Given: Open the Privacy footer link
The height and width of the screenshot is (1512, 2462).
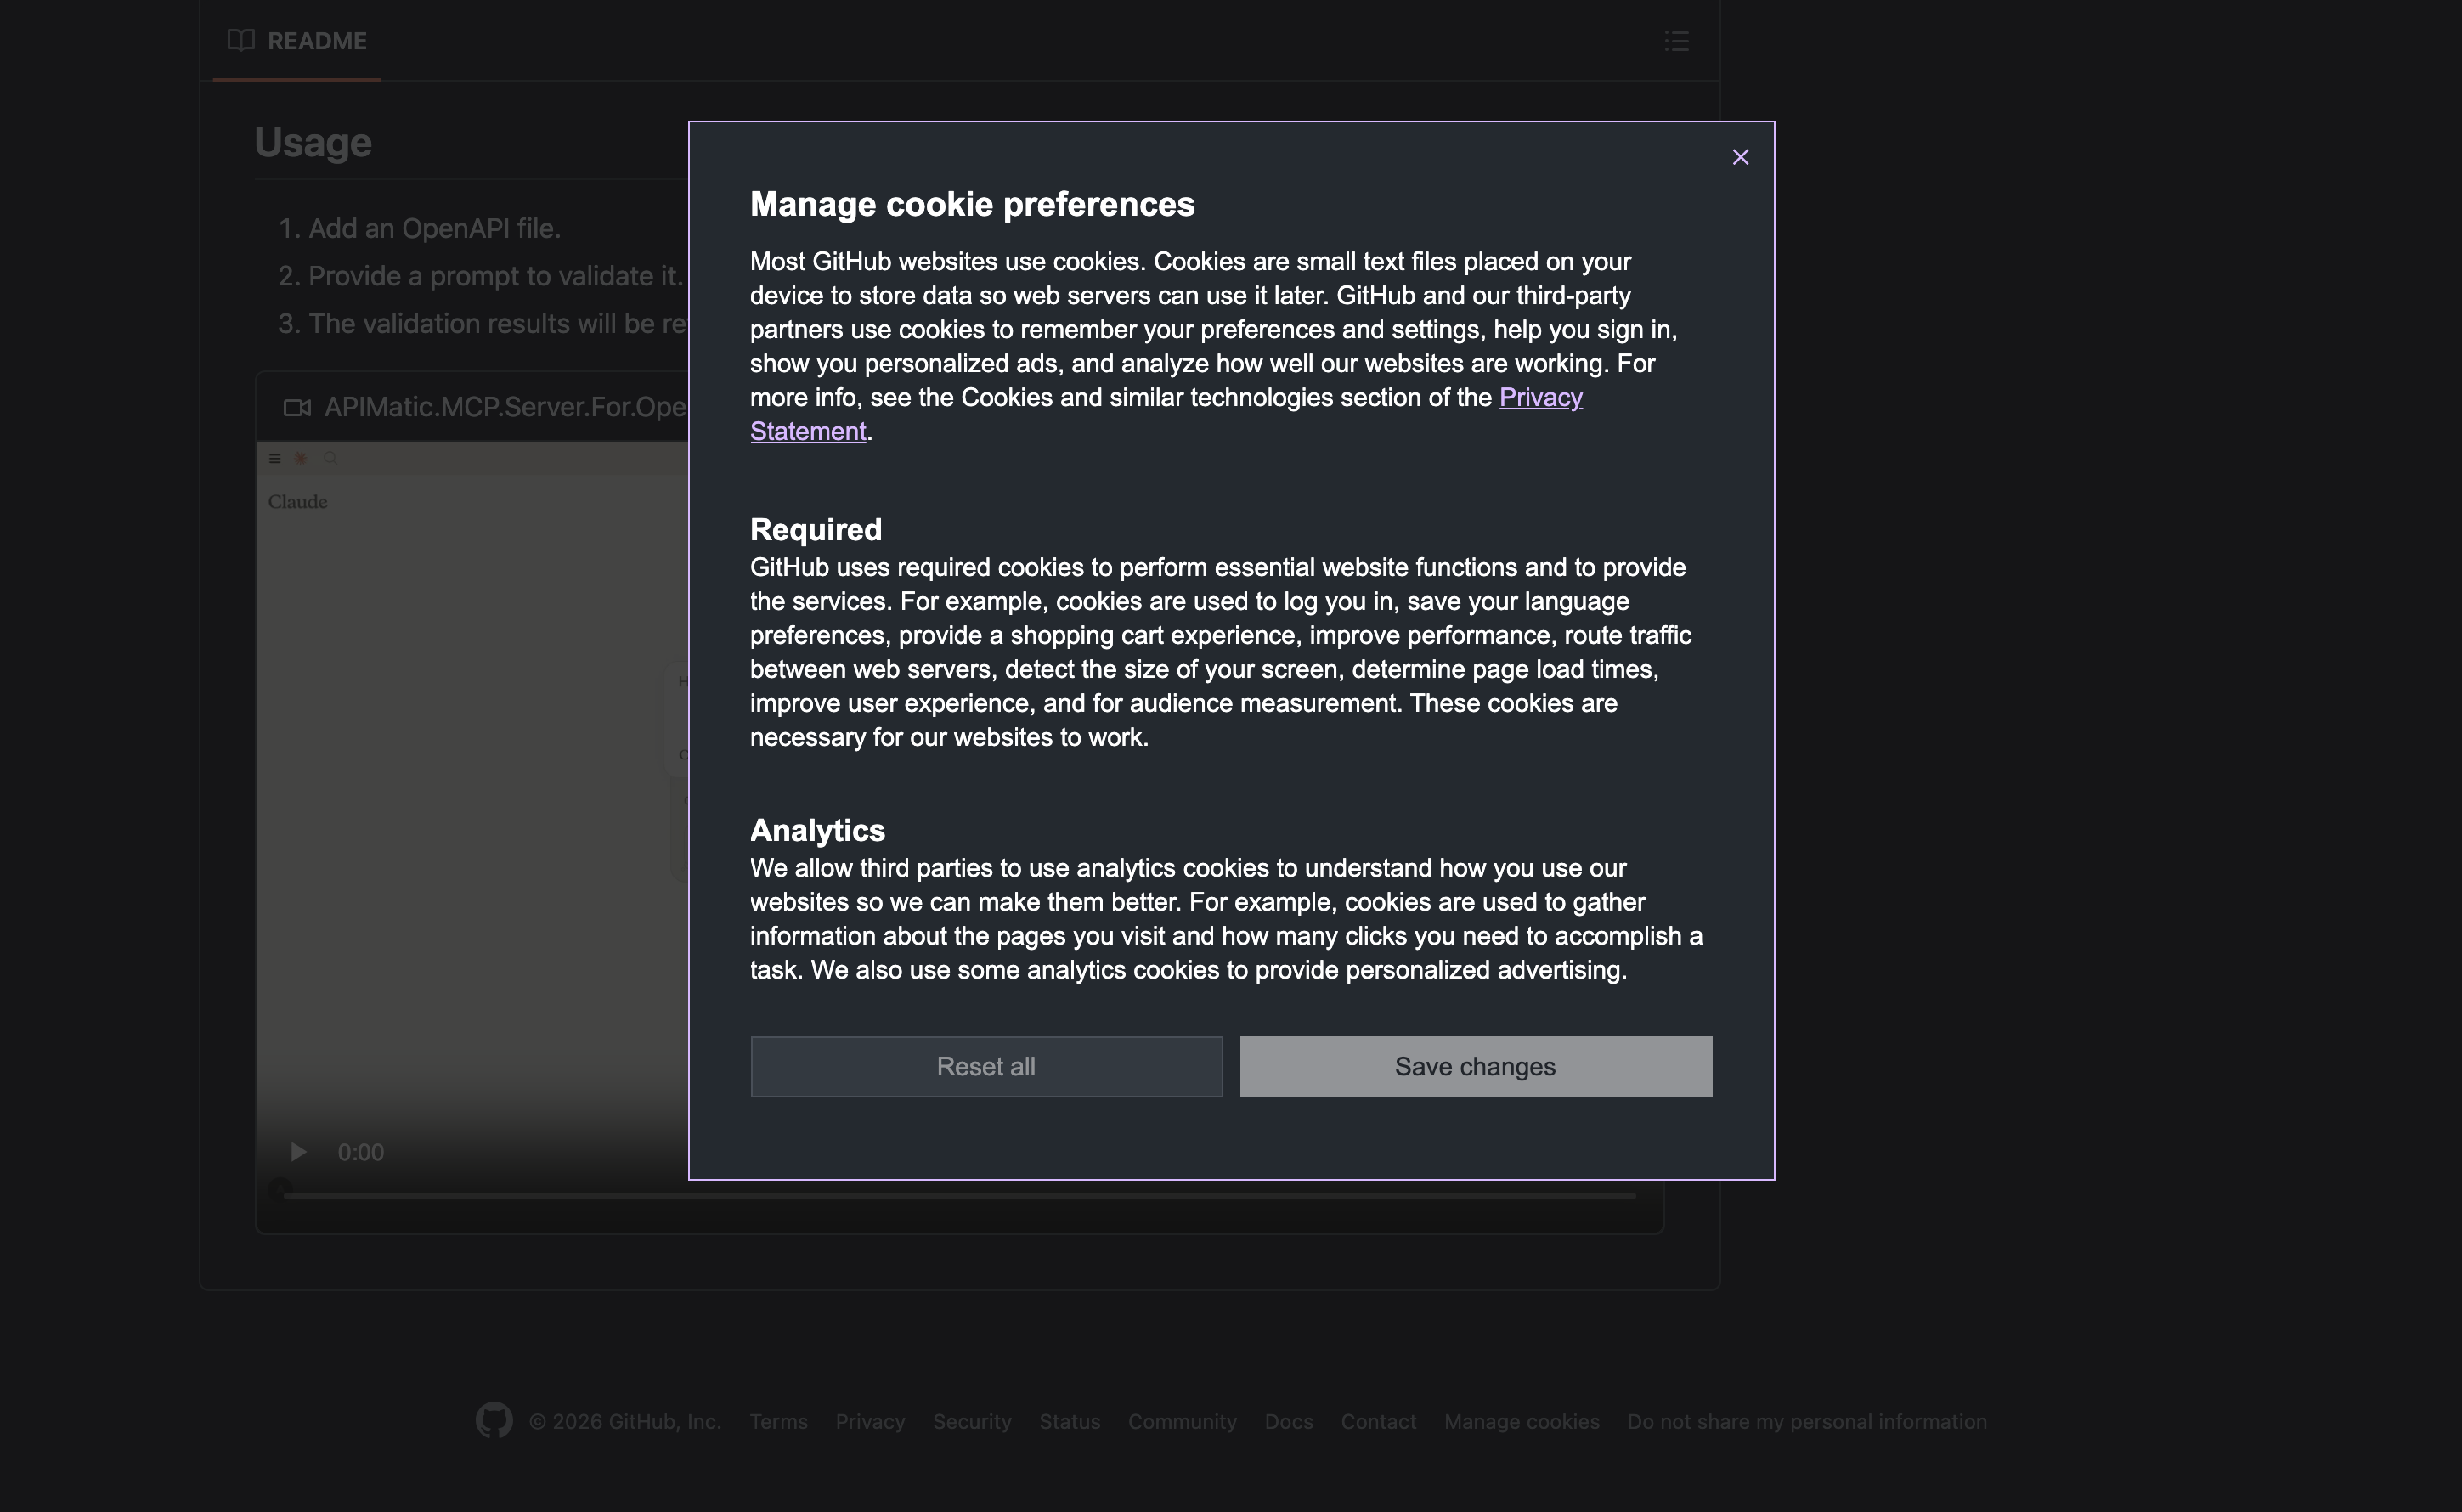Looking at the screenshot, I should click(869, 1421).
